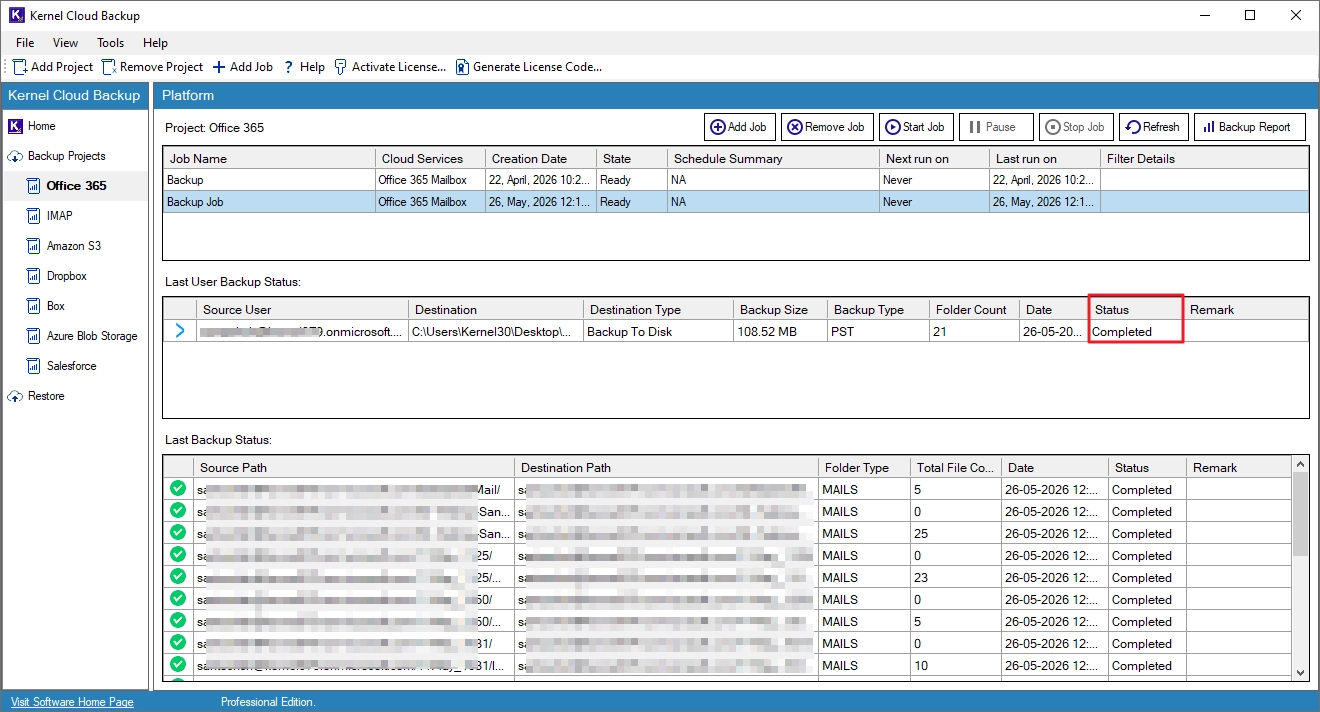Image resolution: width=1320 pixels, height=712 pixels.
Task: Click Activate License toolbar item
Action: pos(390,67)
